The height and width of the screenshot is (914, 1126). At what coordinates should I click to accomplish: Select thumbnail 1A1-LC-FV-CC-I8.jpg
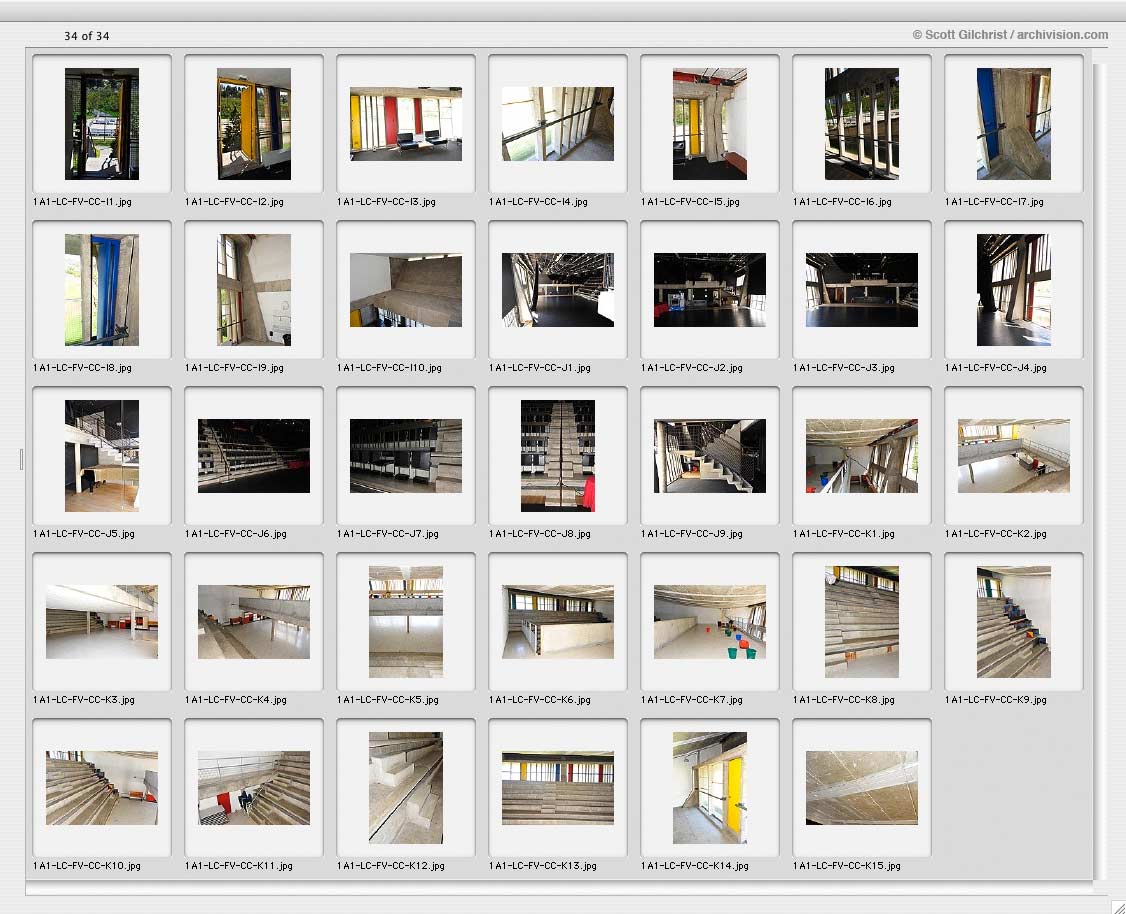102,290
